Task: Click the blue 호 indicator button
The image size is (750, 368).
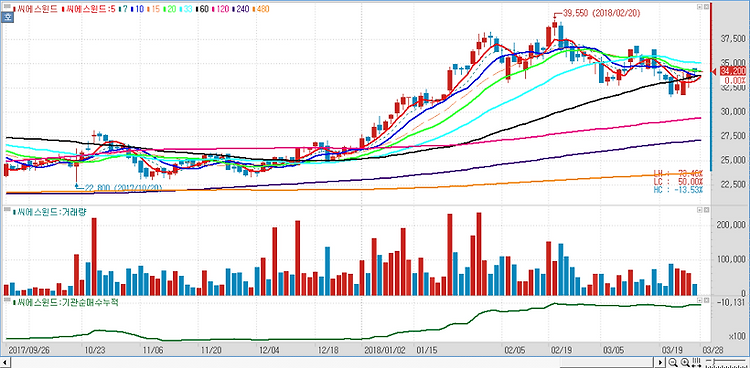Action: (8, 17)
